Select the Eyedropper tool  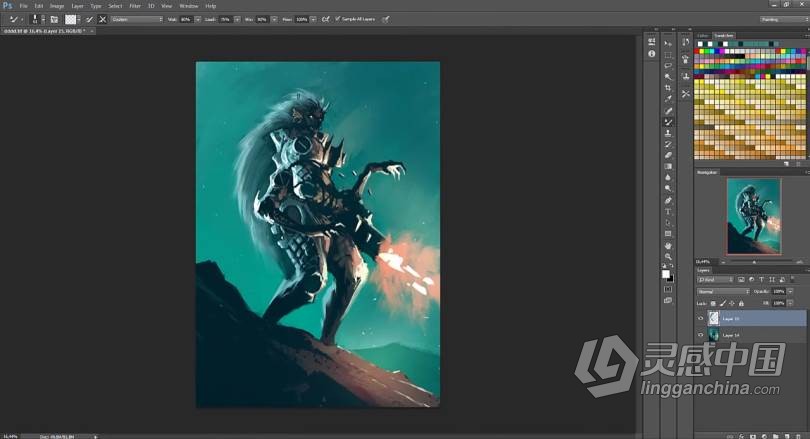(668, 99)
